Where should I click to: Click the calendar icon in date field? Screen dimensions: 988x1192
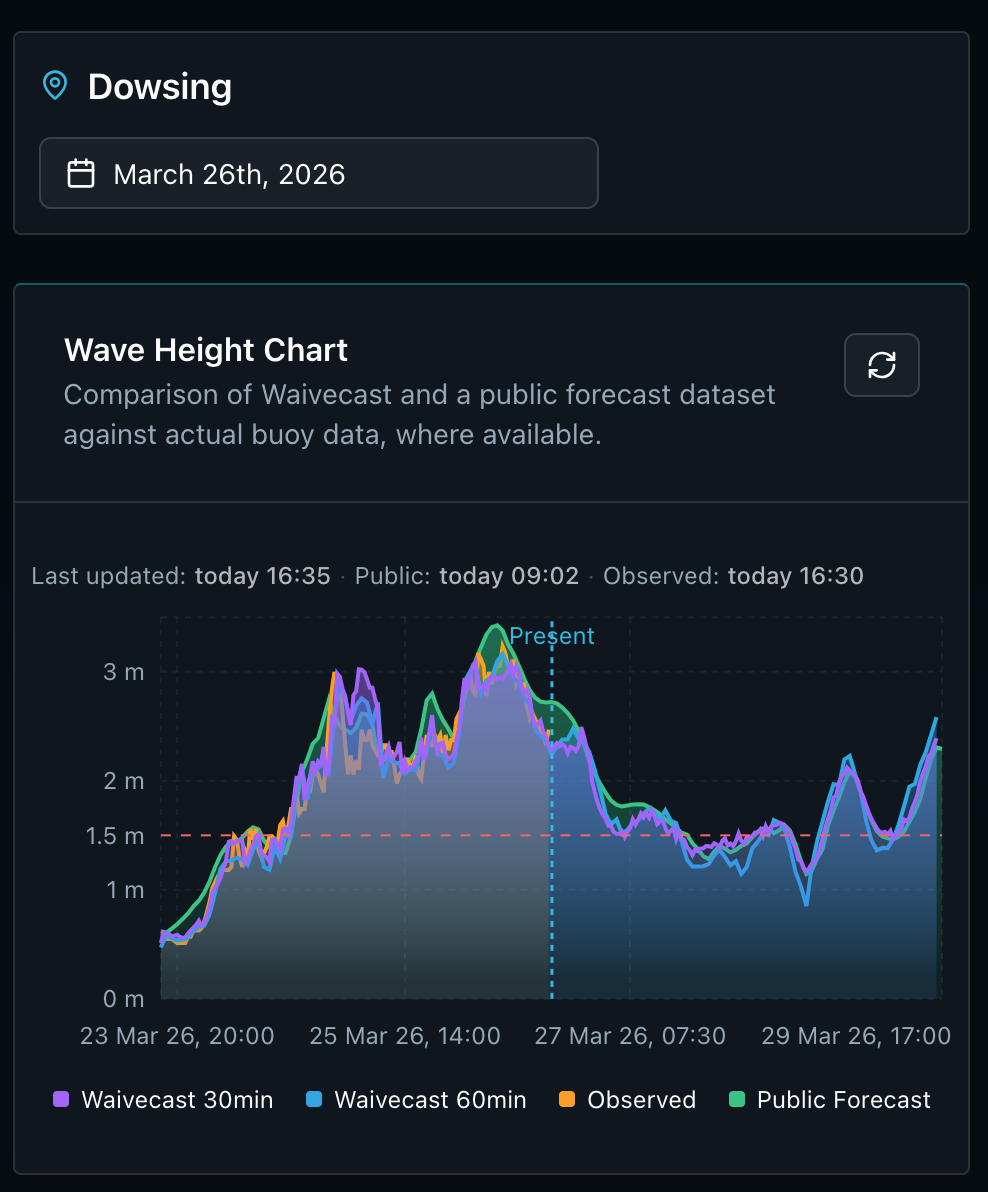point(81,173)
